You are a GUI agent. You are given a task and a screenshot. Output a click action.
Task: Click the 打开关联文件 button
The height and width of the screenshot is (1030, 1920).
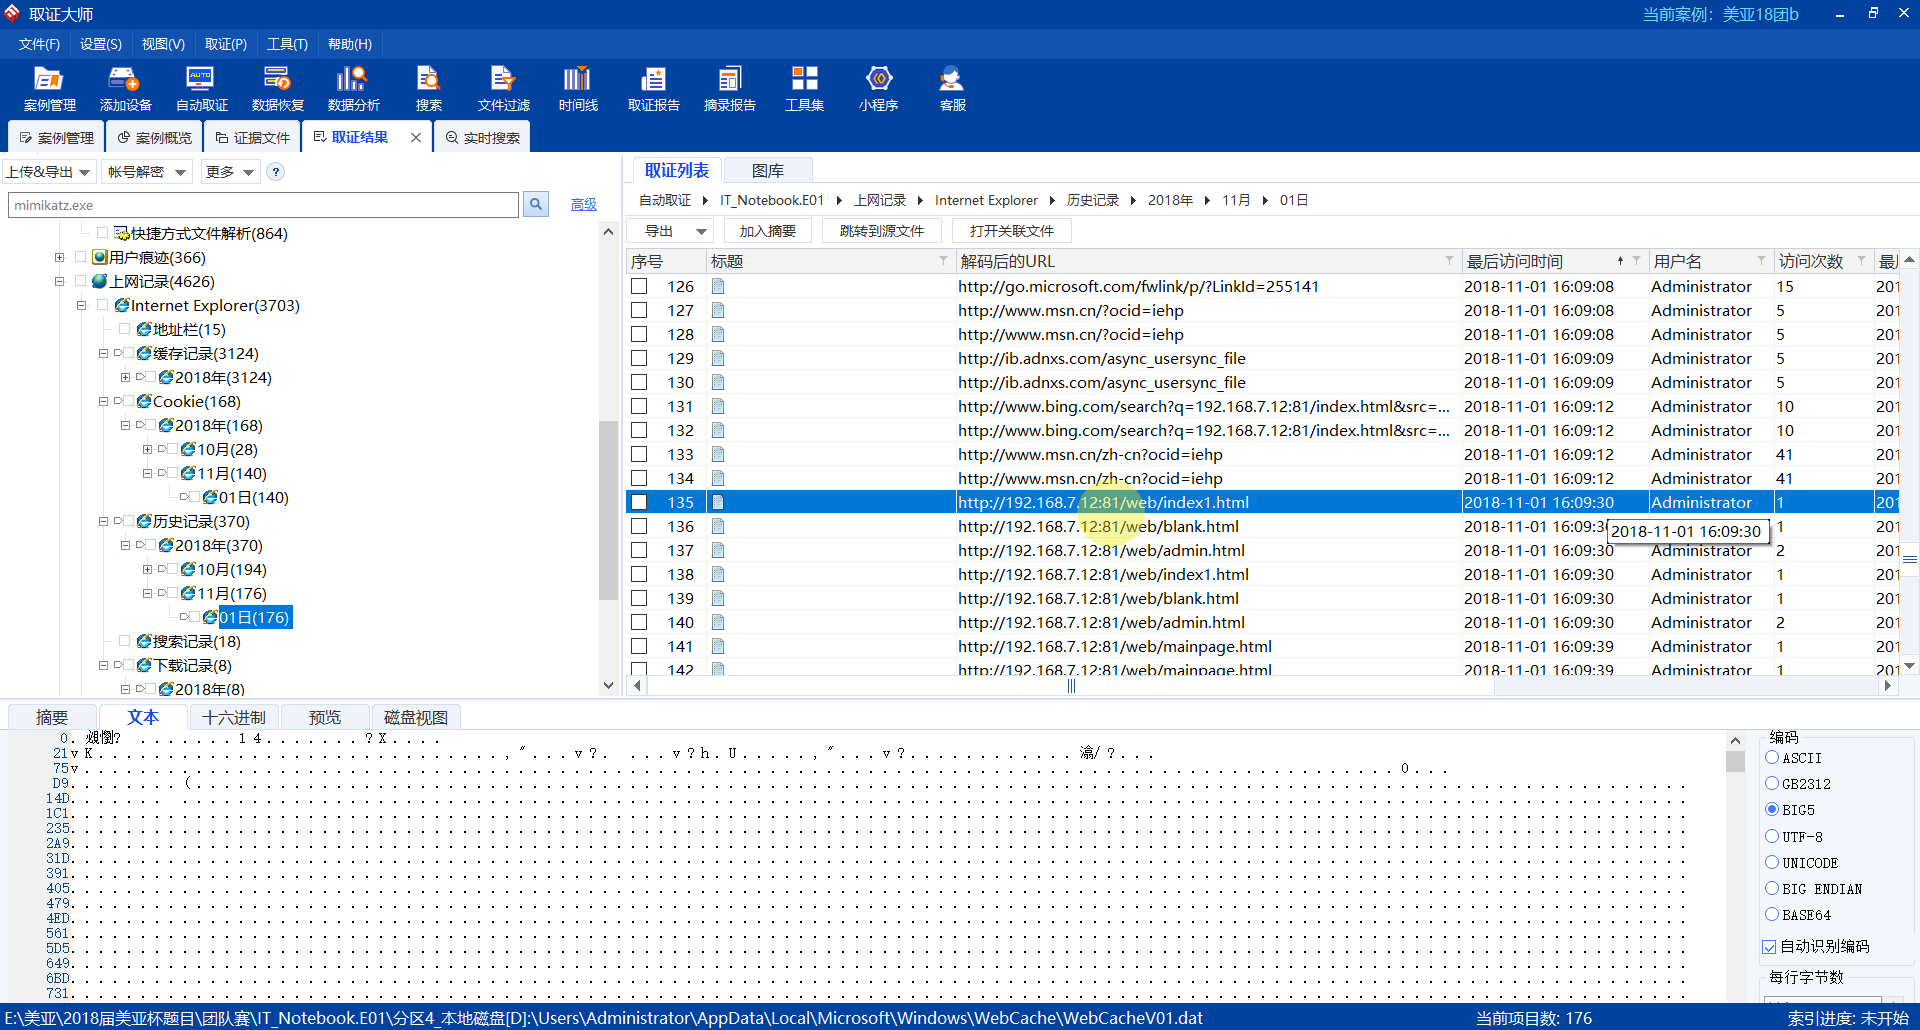[1011, 231]
